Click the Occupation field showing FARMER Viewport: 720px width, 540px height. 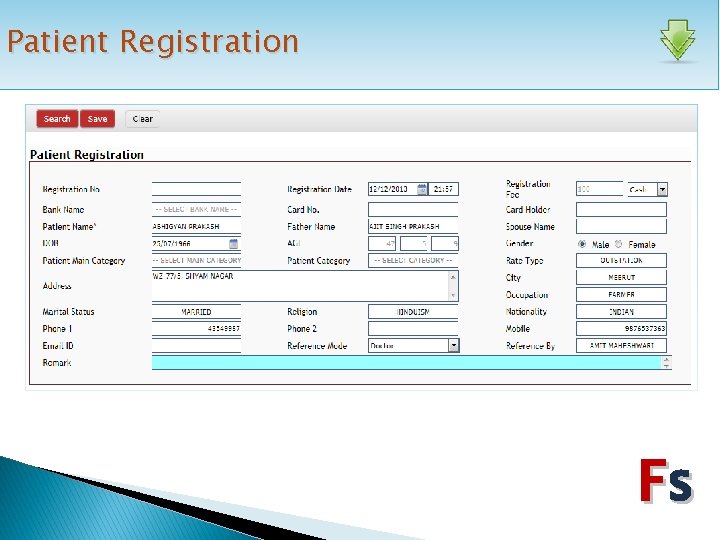pos(621,294)
